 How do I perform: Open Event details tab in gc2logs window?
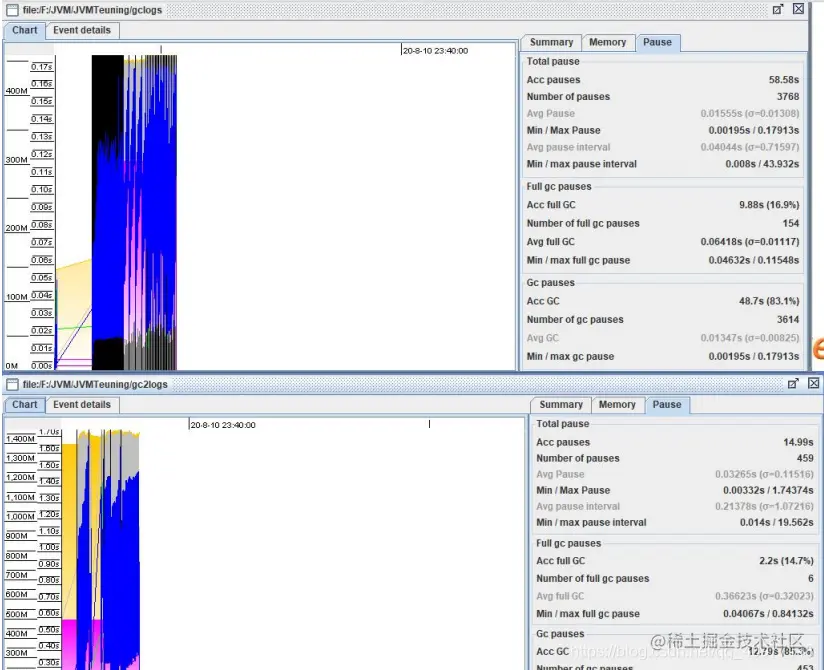pyautogui.click(x=82, y=405)
